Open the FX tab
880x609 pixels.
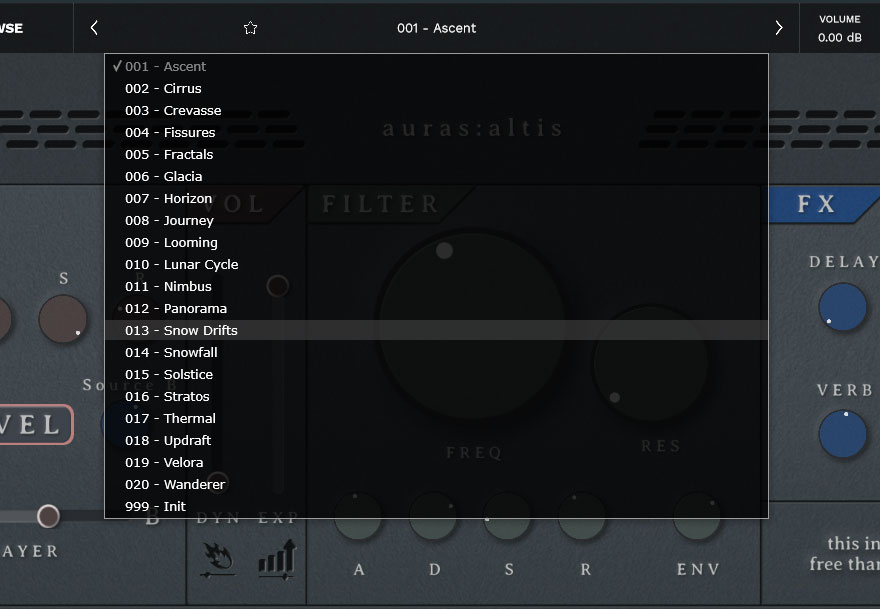(x=816, y=204)
